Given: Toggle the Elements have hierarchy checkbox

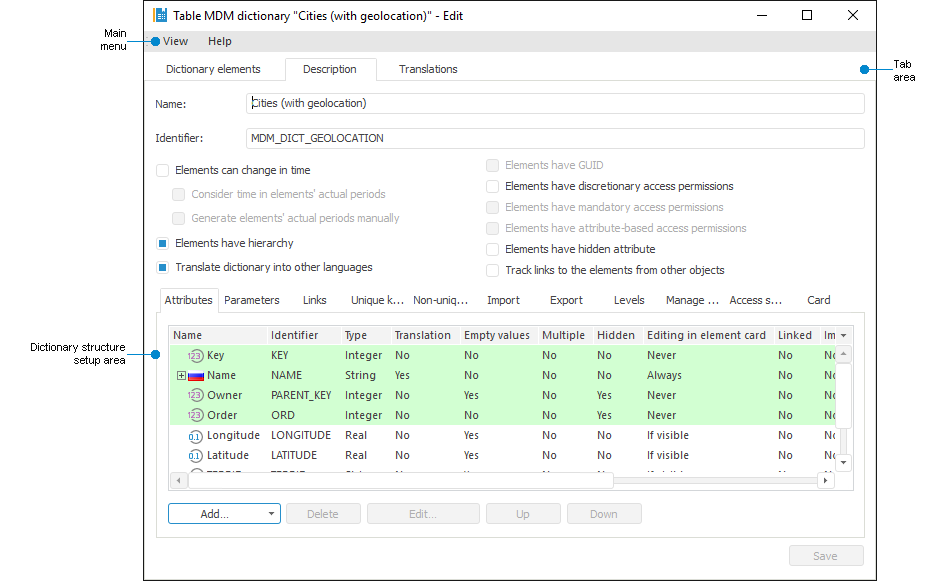Looking at the screenshot, I should pyautogui.click(x=162, y=243).
